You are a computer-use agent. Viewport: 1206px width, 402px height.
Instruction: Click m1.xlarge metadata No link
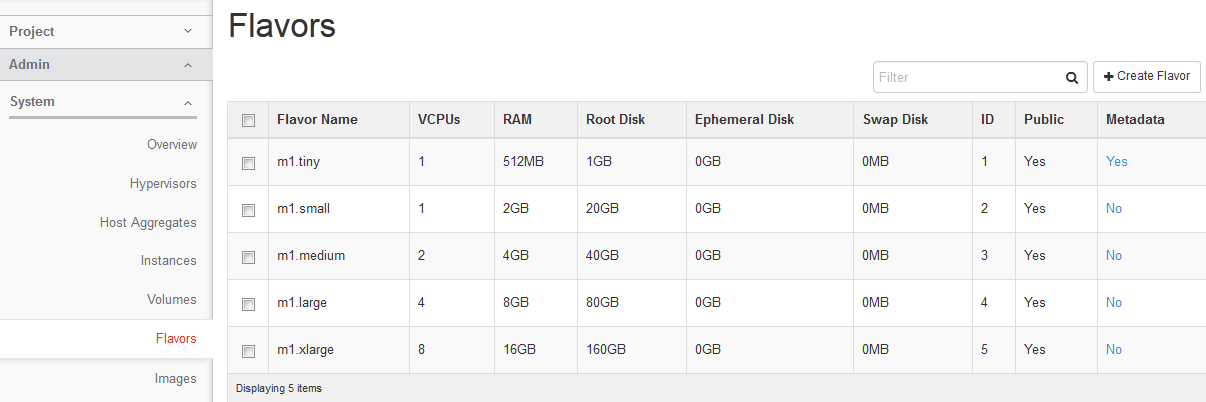[x=1114, y=350]
